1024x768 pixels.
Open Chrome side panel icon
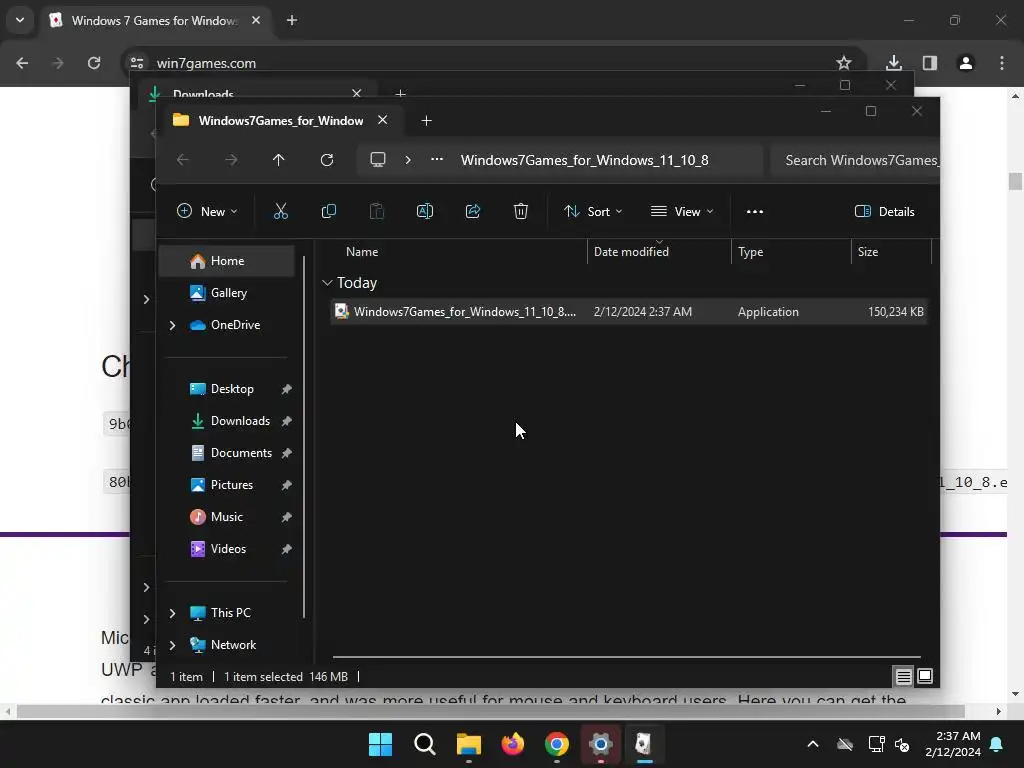pyautogui.click(x=930, y=63)
